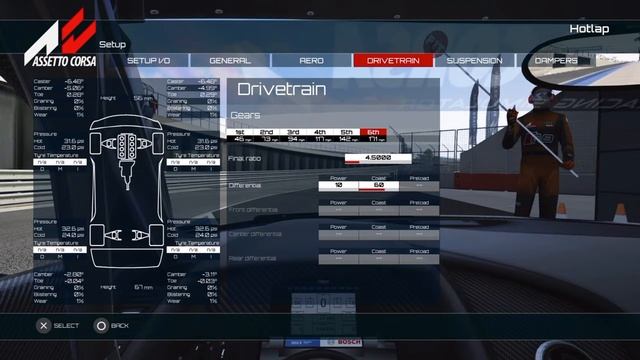Click the Rear differential Coast field
Screen dimensions: 640x360
[x=379, y=259]
